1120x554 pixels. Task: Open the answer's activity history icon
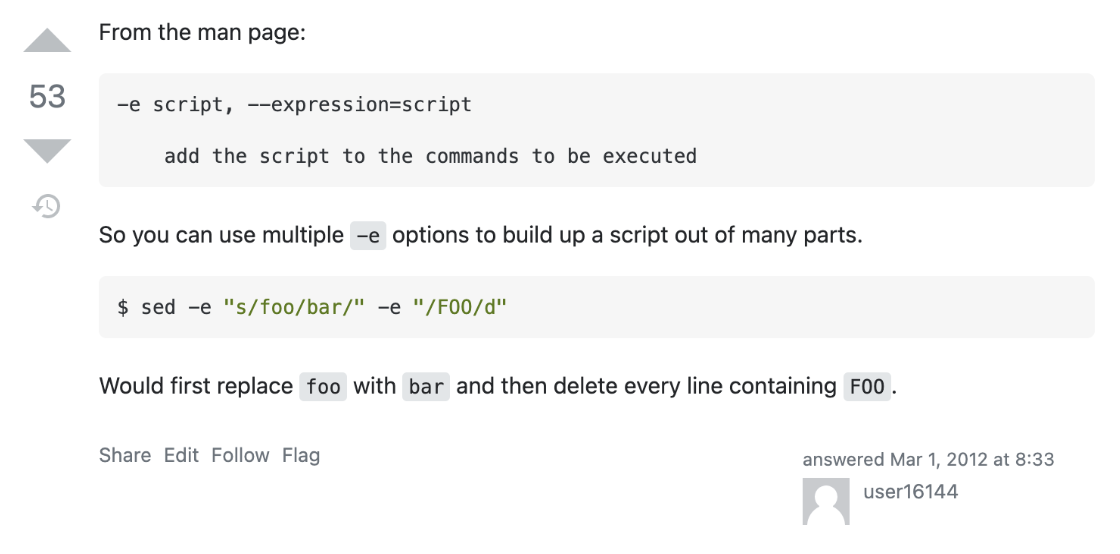tap(46, 206)
